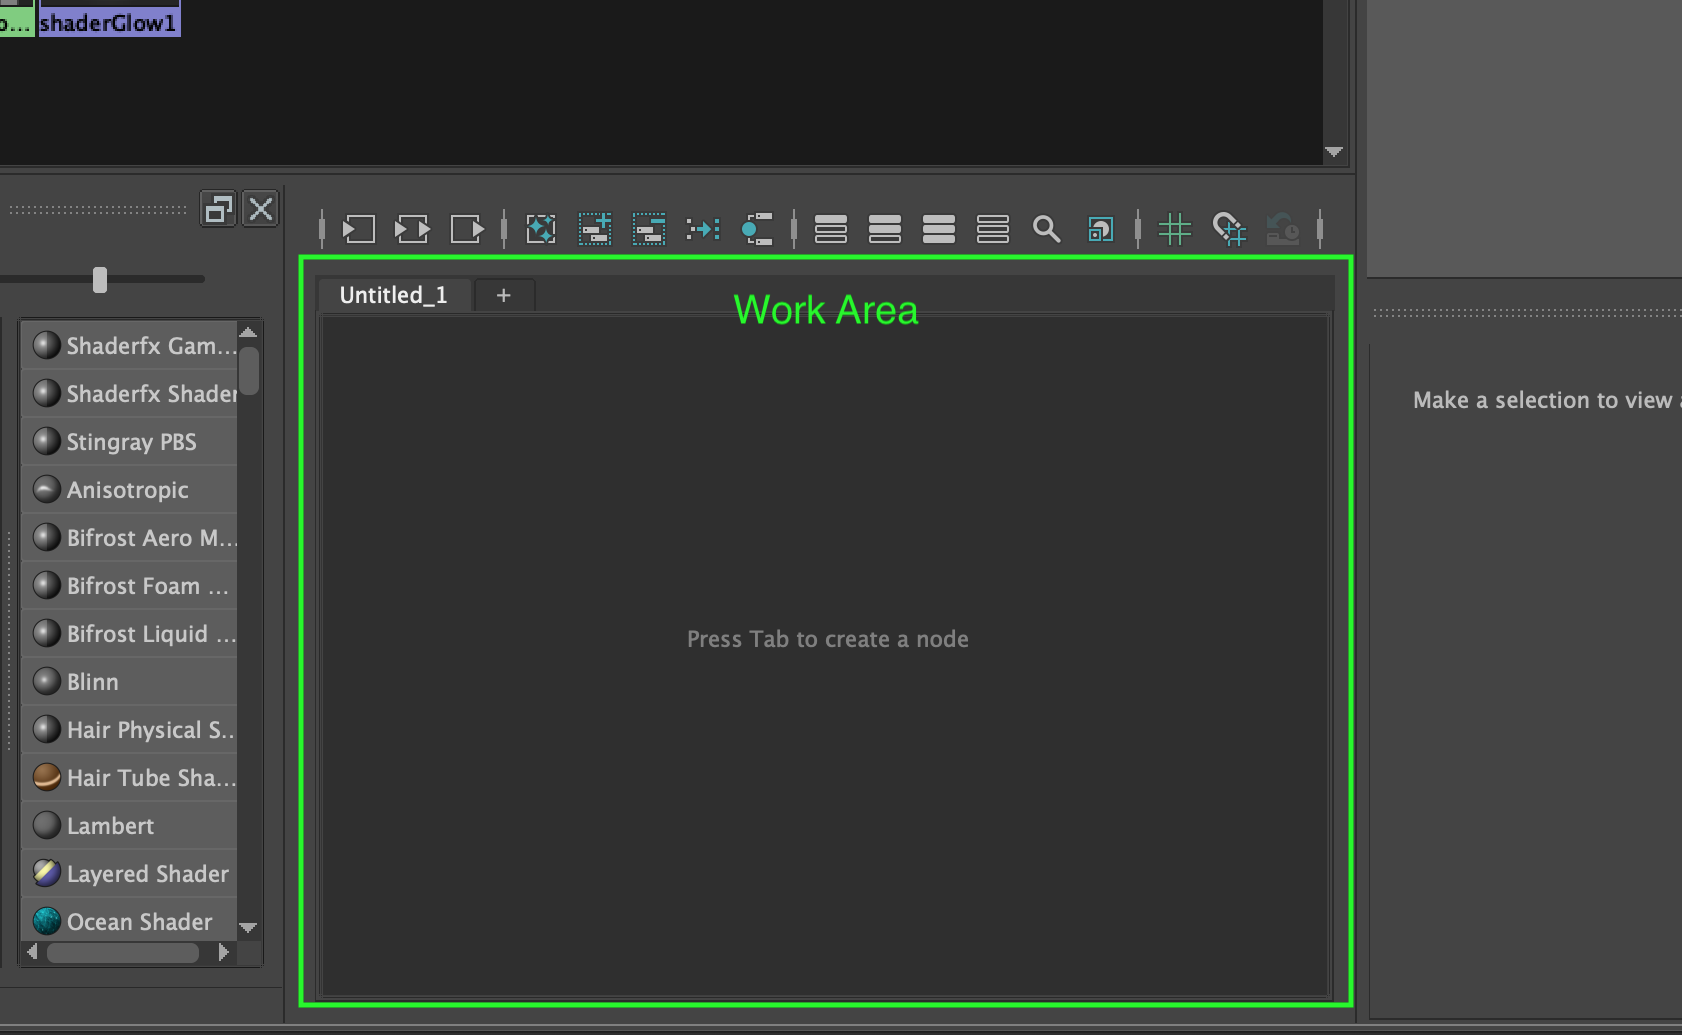1682x1035 pixels.
Task: Click the input and output connections icon
Action: 412,228
